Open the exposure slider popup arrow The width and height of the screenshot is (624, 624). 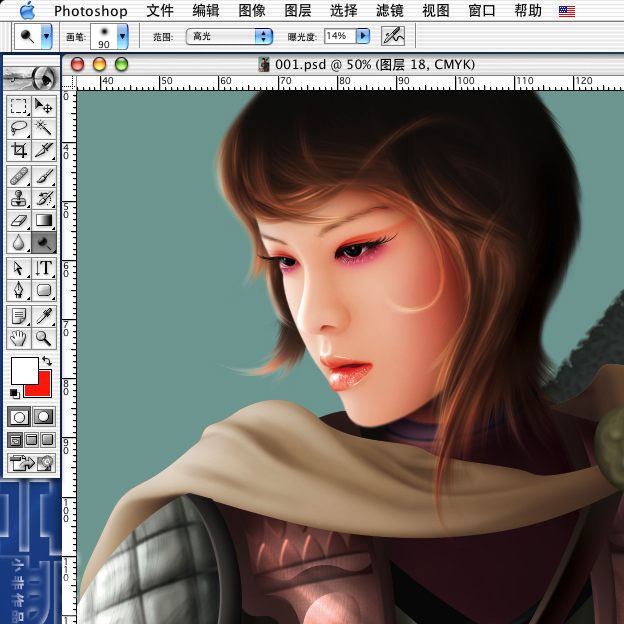click(x=363, y=36)
